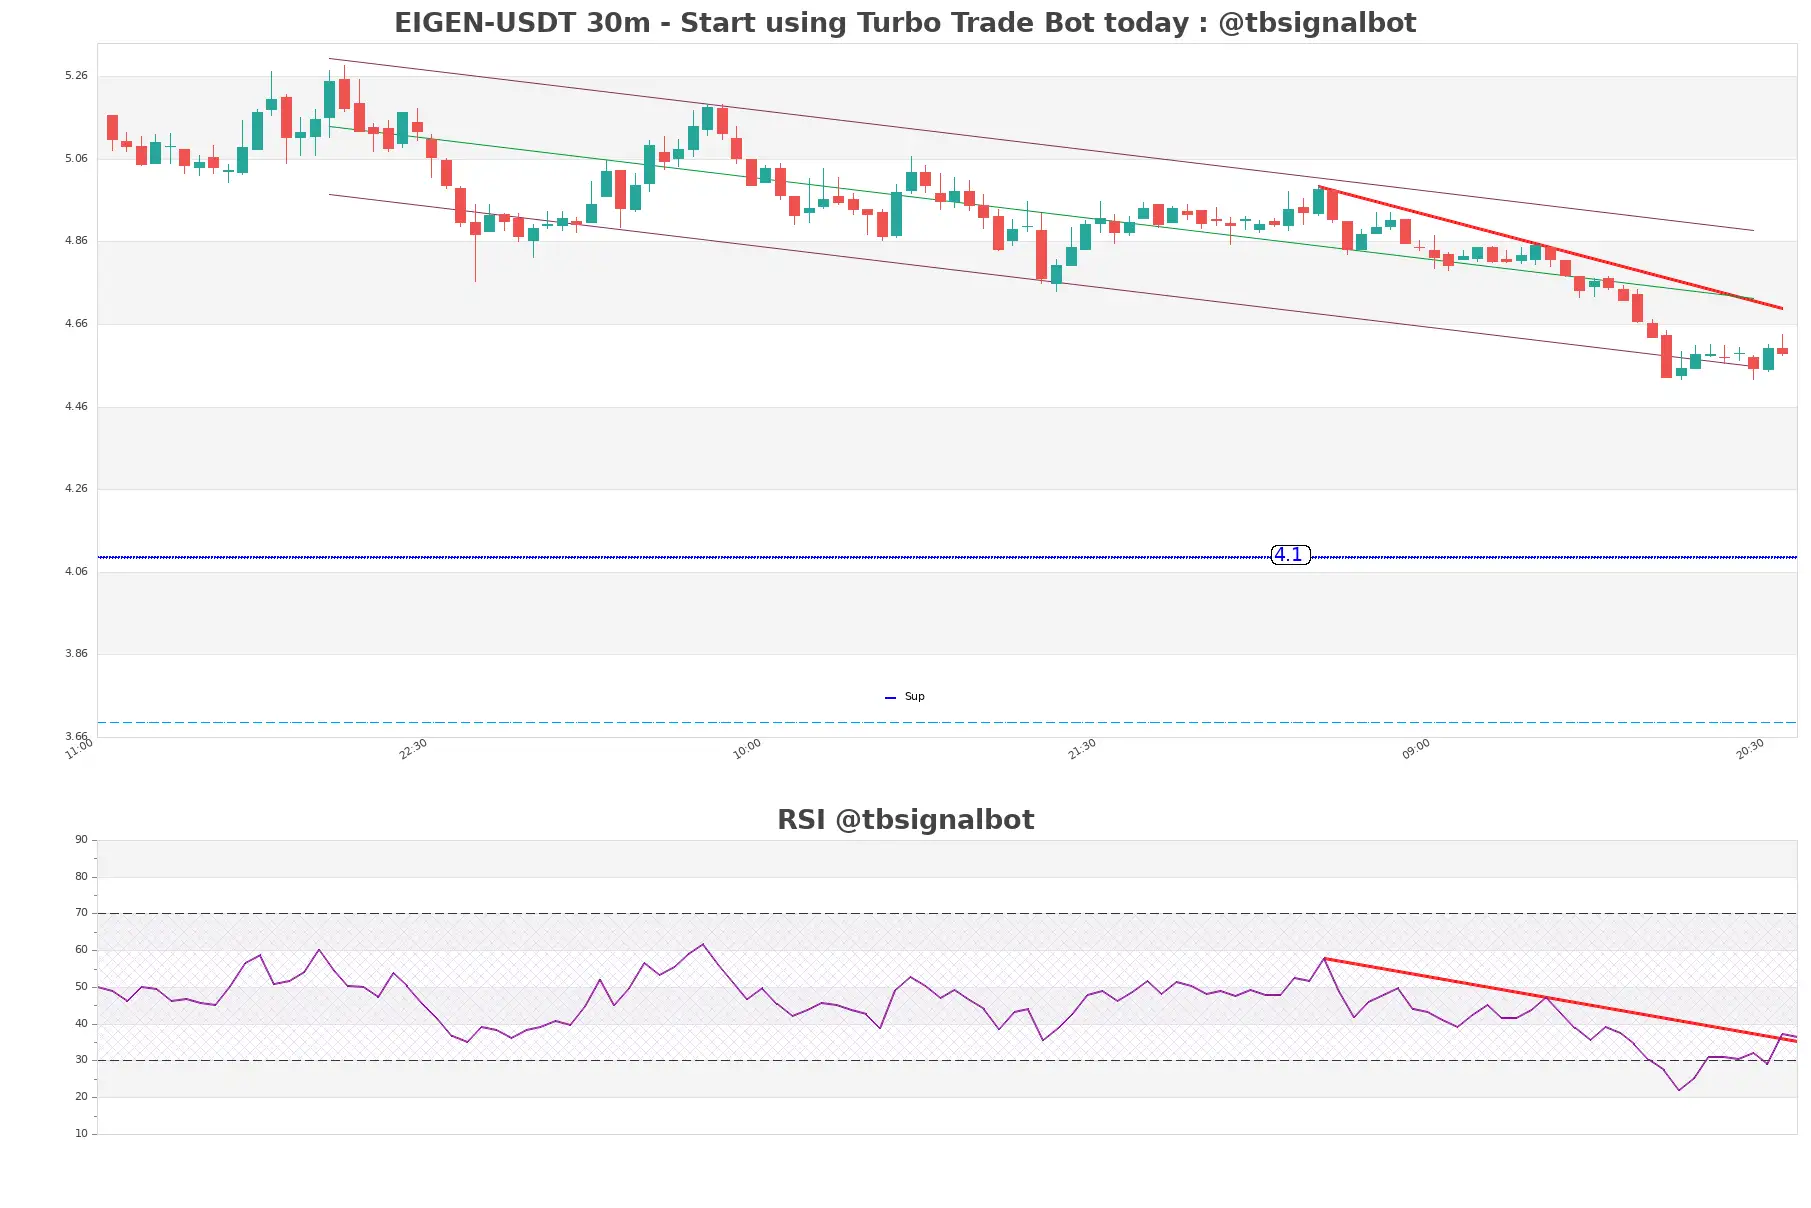1811x1208 pixels.
Task: Click the 4.86 price axis label
Action: click(x=76, y=241)
